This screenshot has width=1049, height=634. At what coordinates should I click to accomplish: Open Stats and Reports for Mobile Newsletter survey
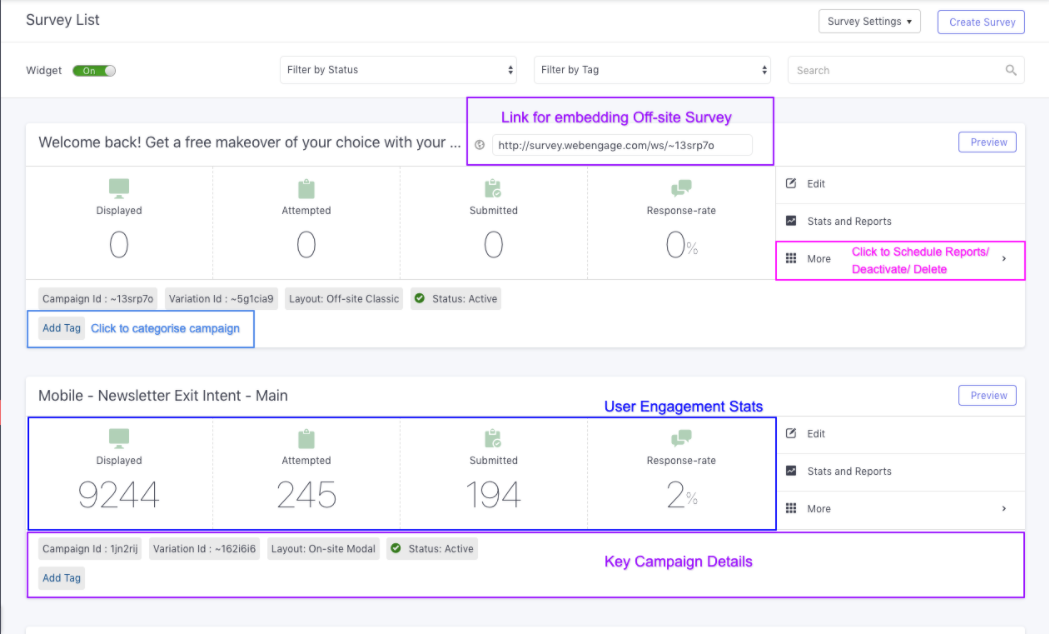[900, 471]
